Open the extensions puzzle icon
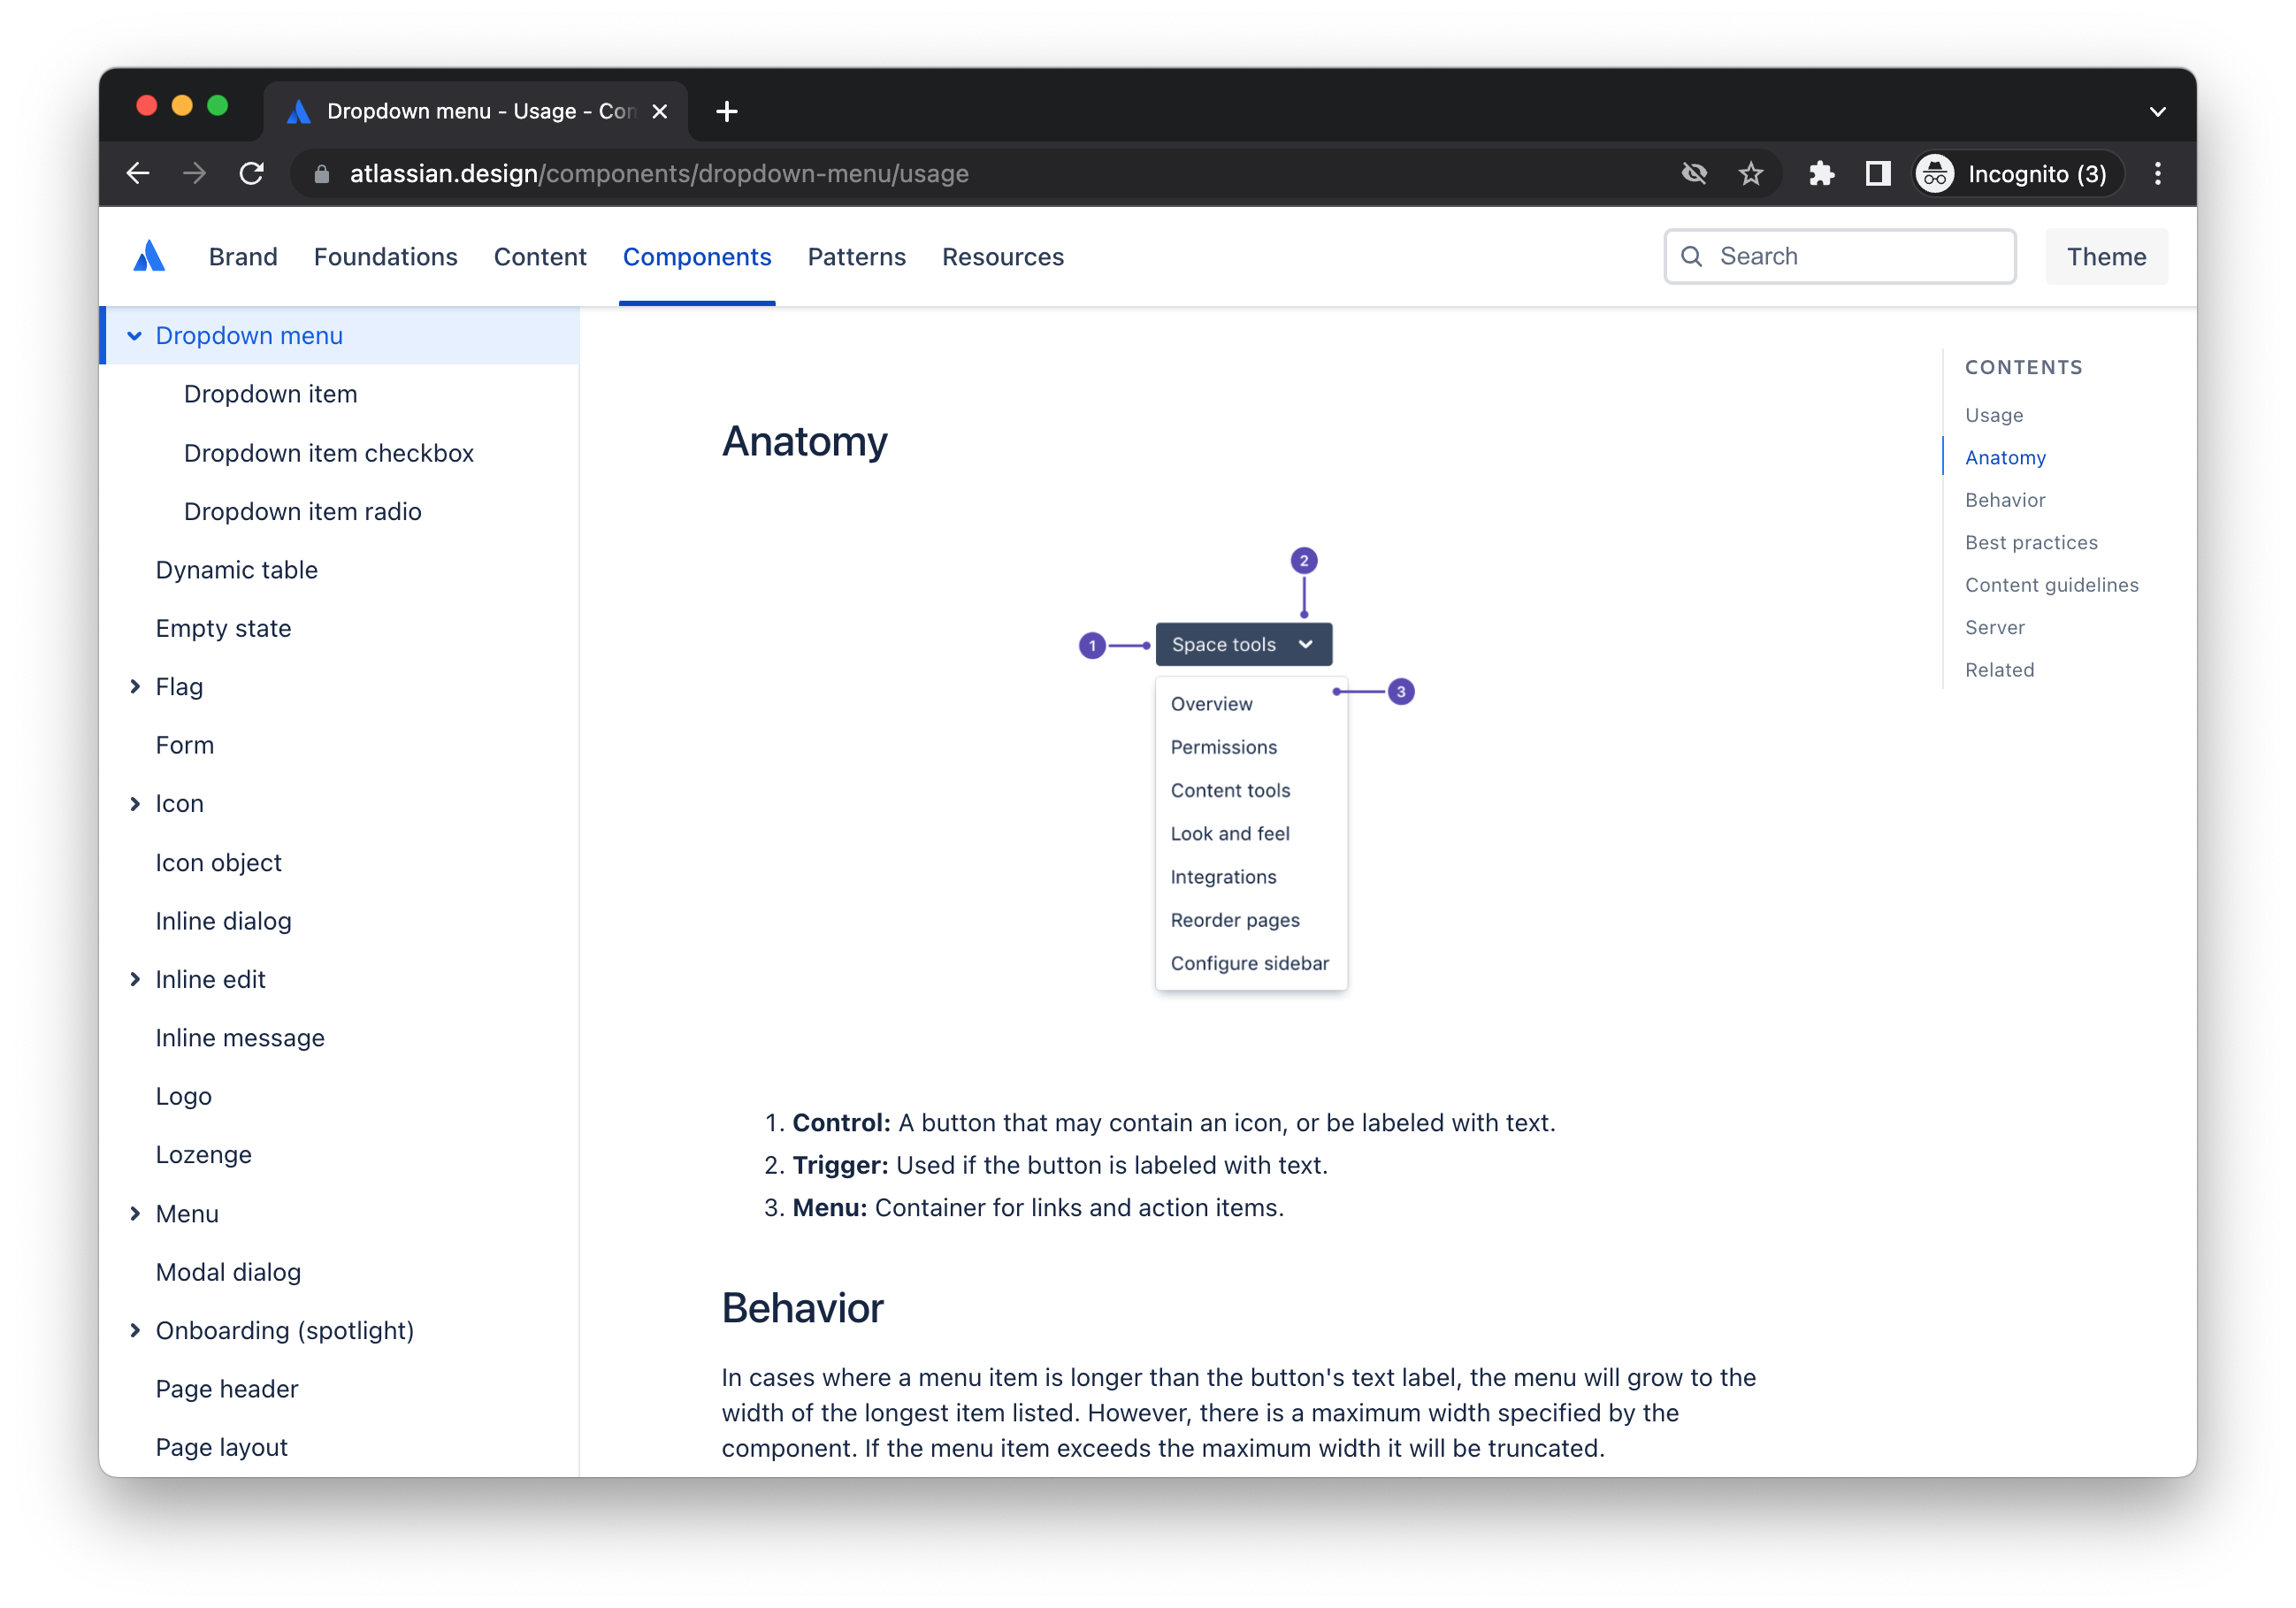 [1821, 173]
